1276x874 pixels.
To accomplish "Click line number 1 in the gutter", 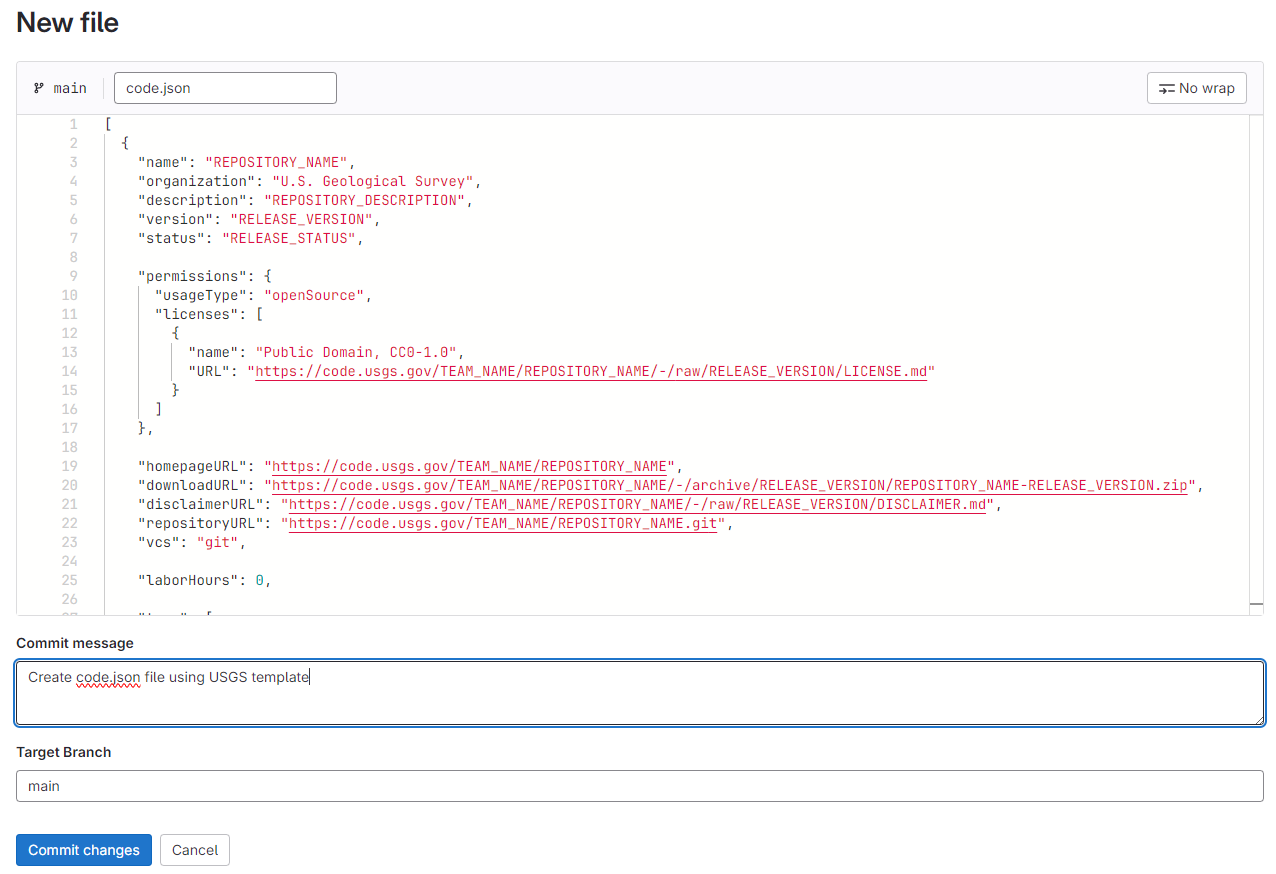I will [x=73, y=124].
